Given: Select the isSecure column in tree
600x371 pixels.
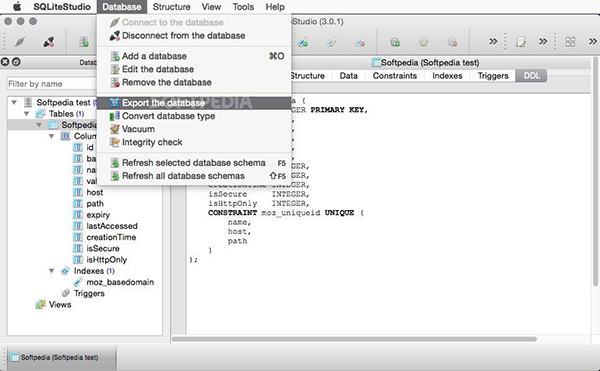Looking at the screenshot, I should click(103, 248).
